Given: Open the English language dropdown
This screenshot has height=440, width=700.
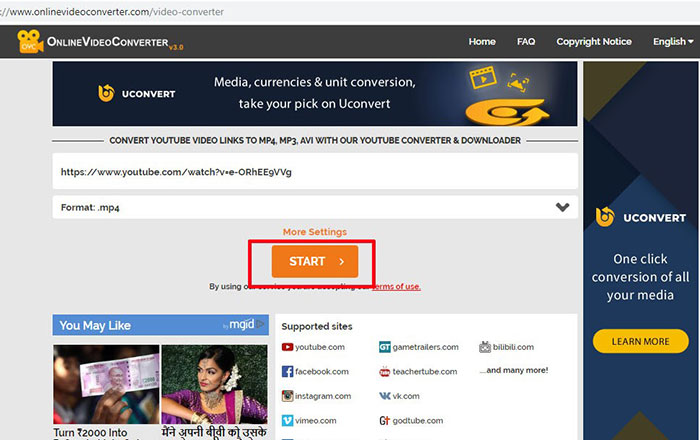Looking at the screenshot, I should click(x=672, y=42).
